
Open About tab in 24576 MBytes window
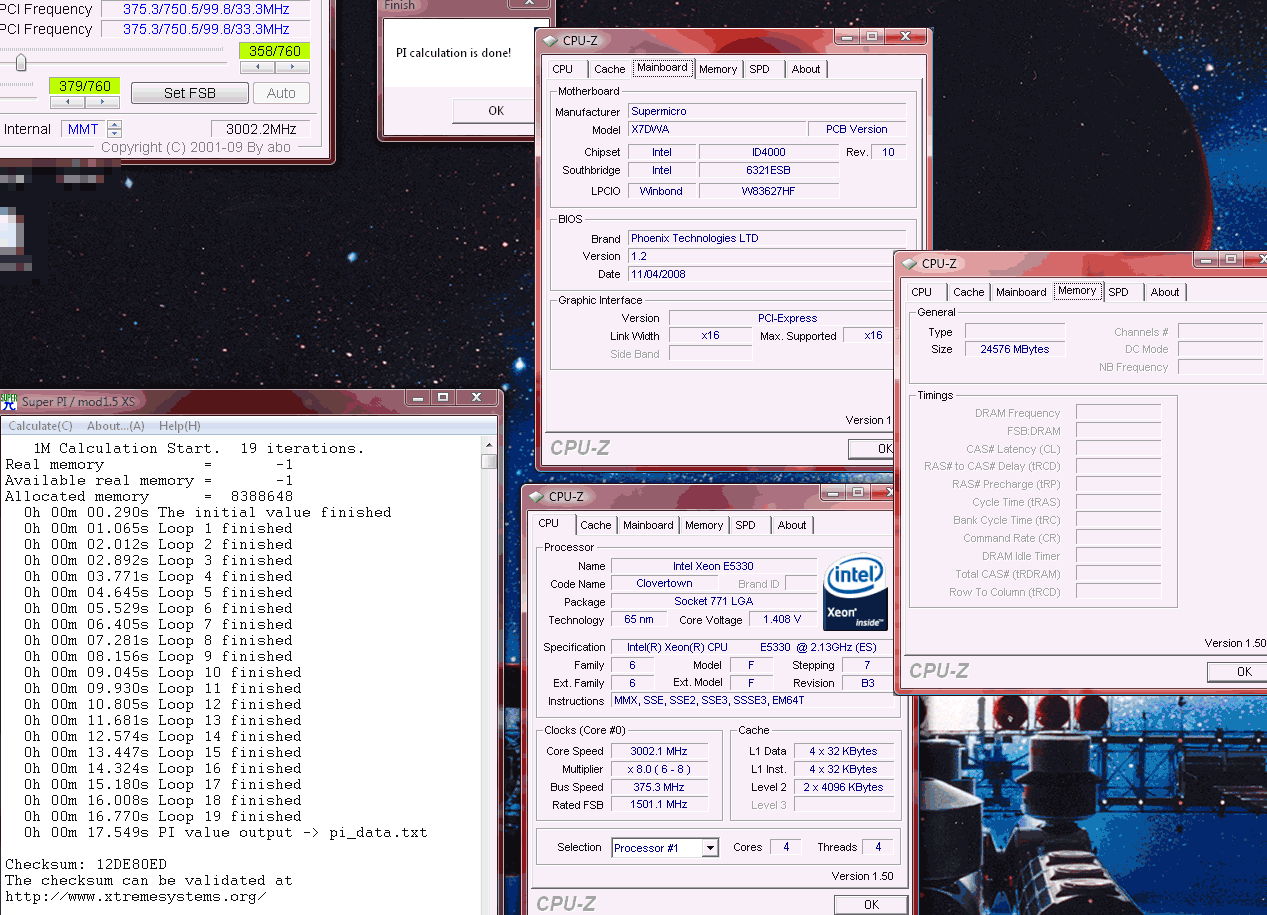(x=1165, y=292)
